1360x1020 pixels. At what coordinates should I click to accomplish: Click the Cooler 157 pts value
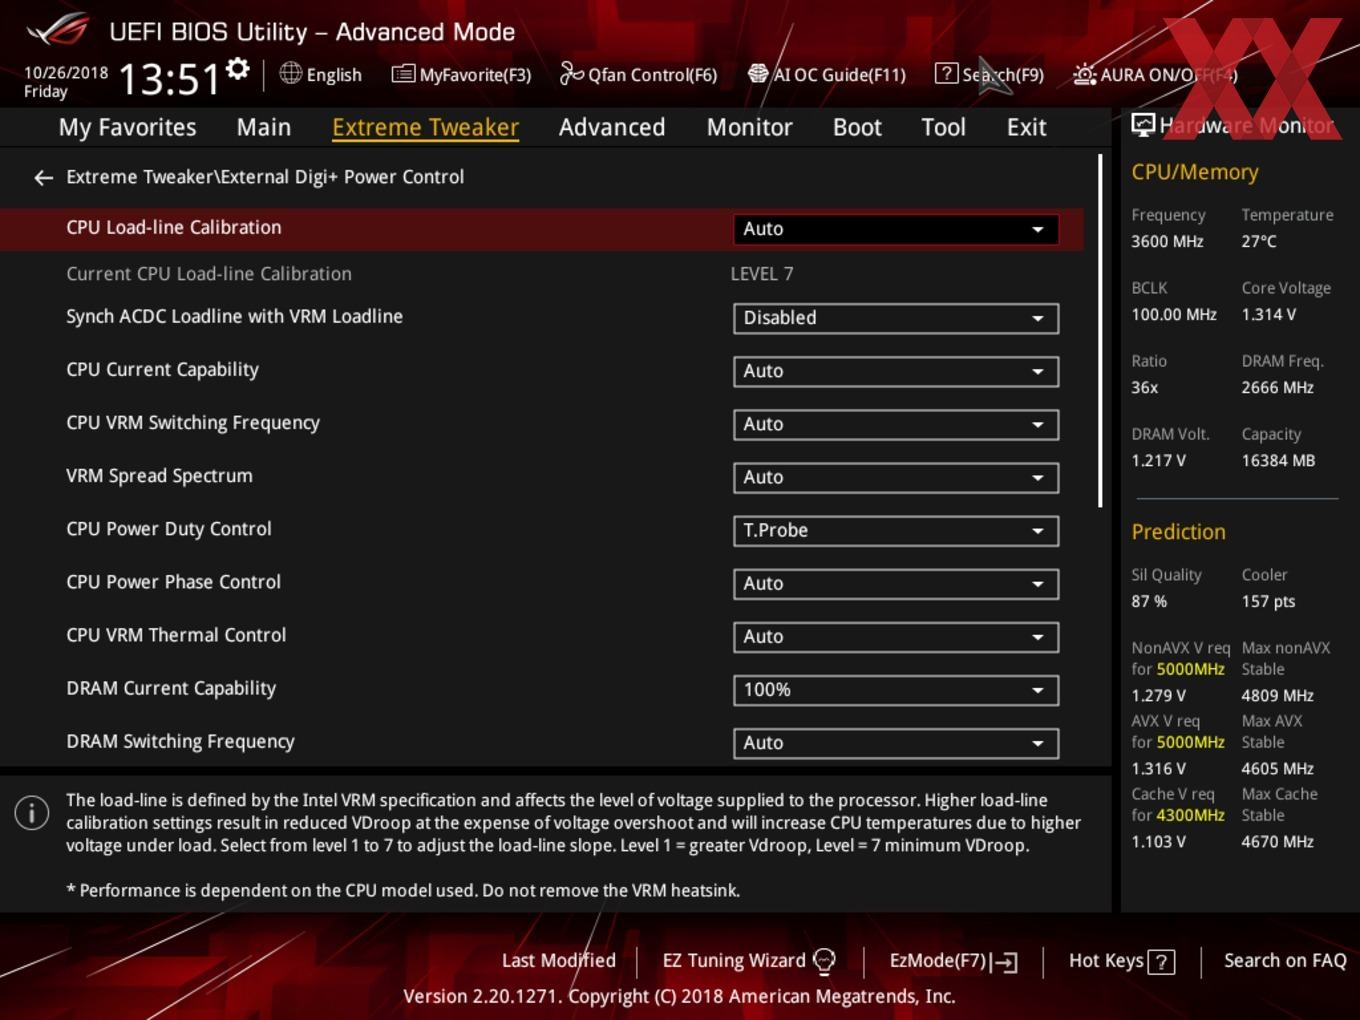point(1268,601)
